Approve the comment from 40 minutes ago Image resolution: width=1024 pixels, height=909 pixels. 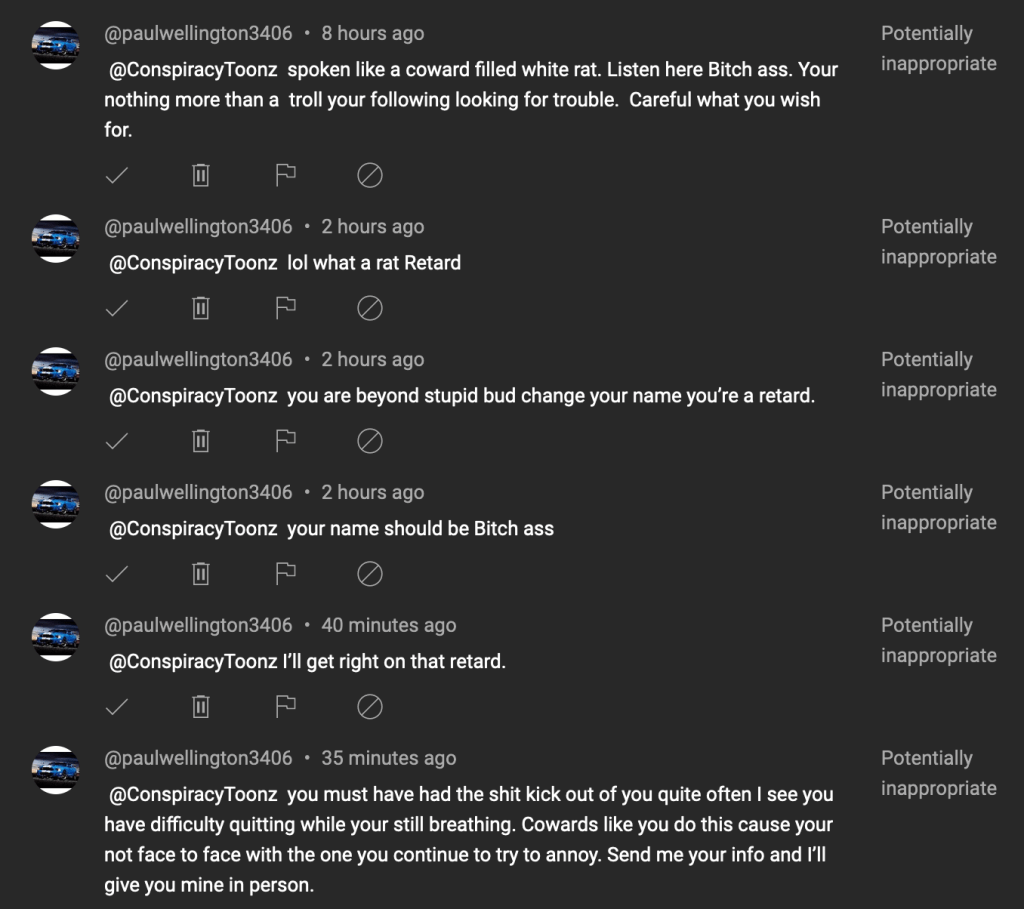117,707
